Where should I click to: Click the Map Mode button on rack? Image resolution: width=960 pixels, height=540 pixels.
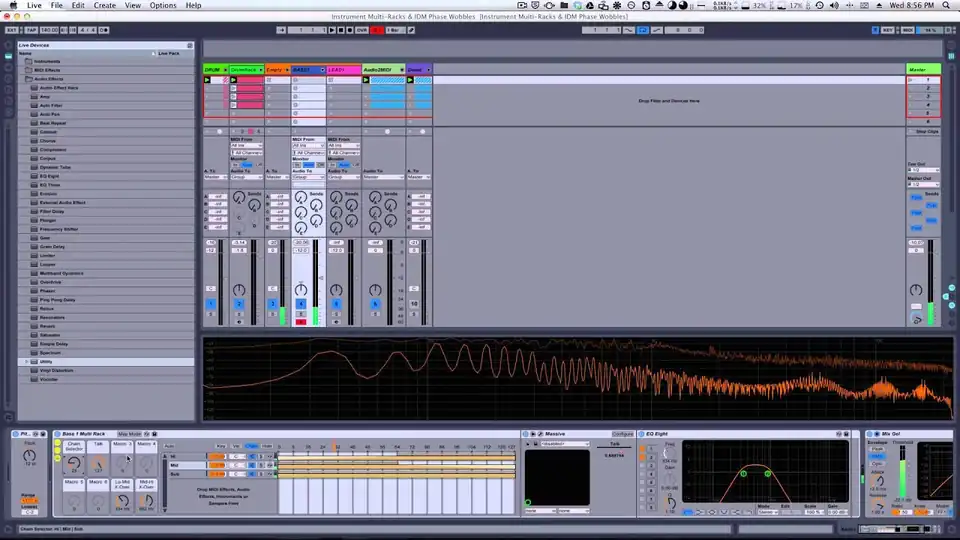[129, 434]
